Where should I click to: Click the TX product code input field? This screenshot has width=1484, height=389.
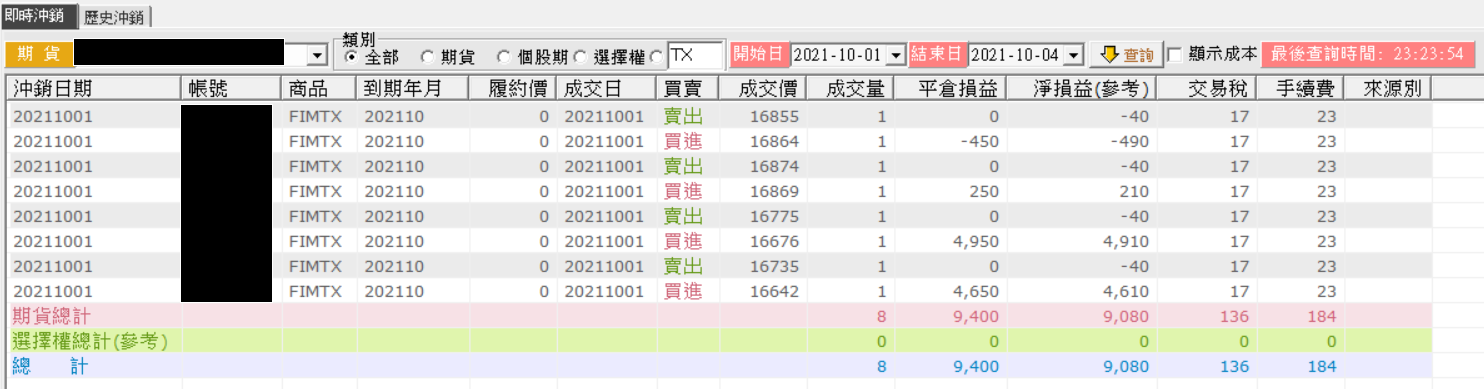(695, 55)
